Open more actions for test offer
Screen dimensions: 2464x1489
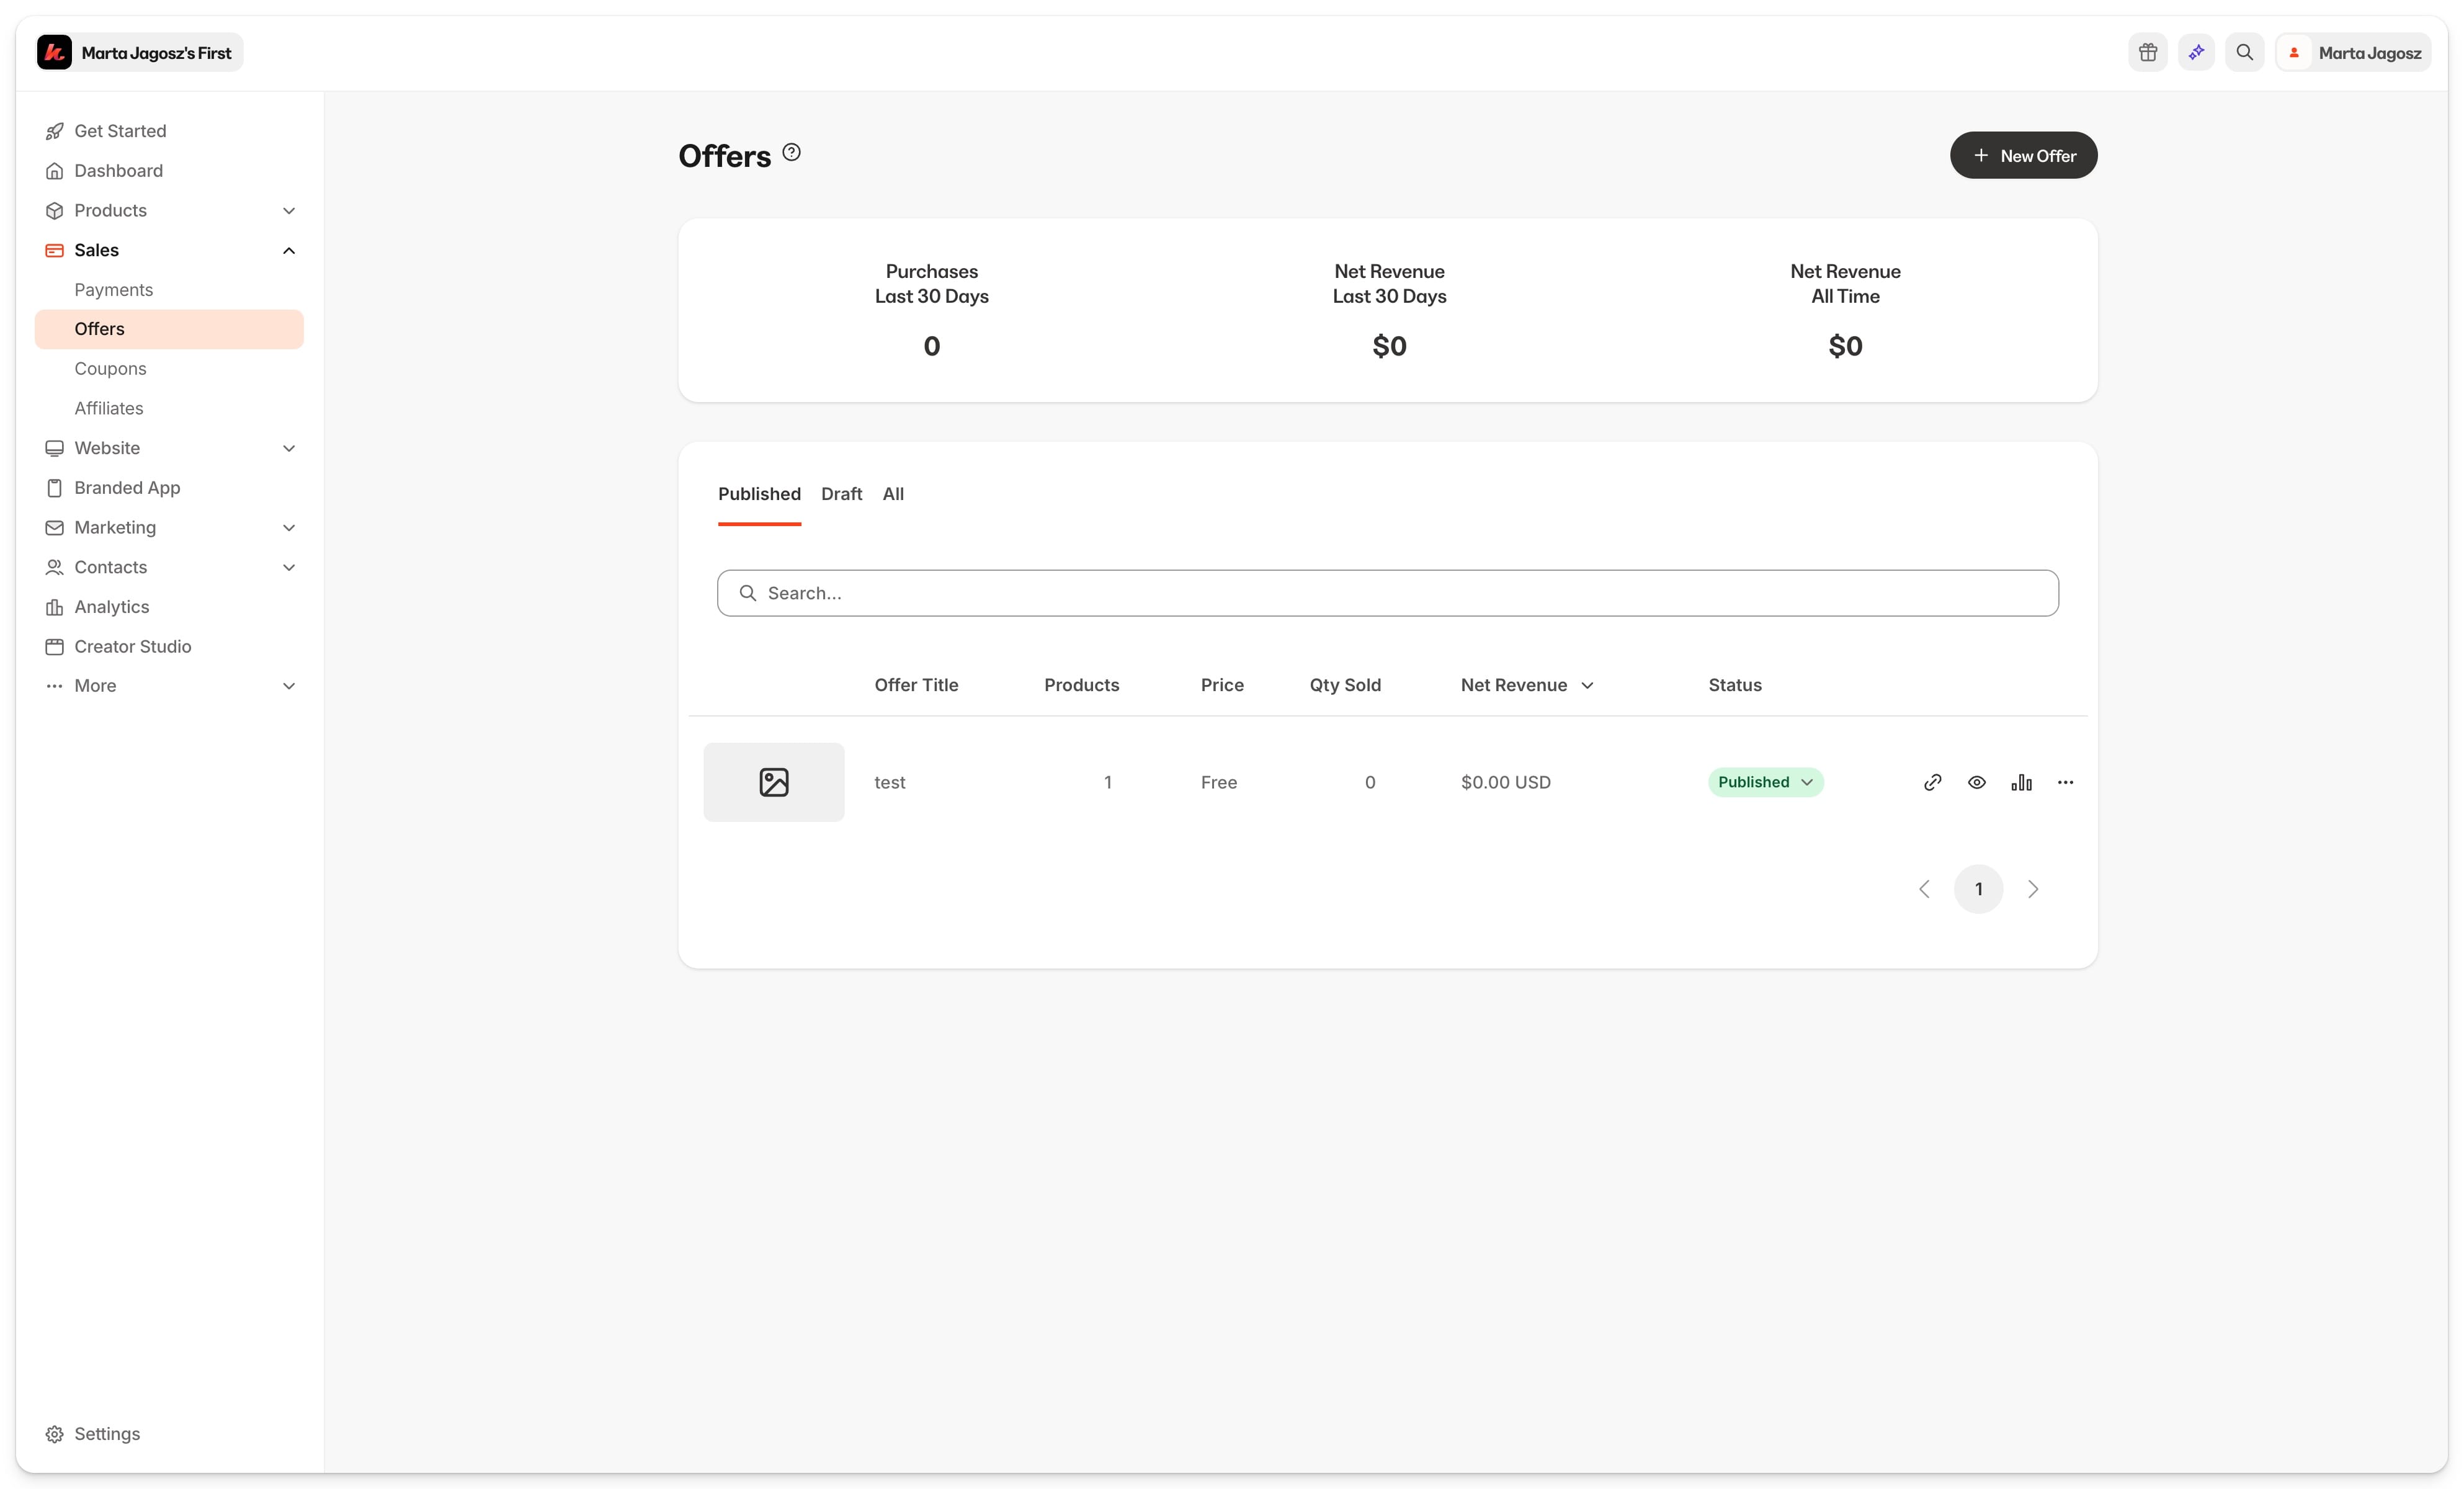(2065, 782)
